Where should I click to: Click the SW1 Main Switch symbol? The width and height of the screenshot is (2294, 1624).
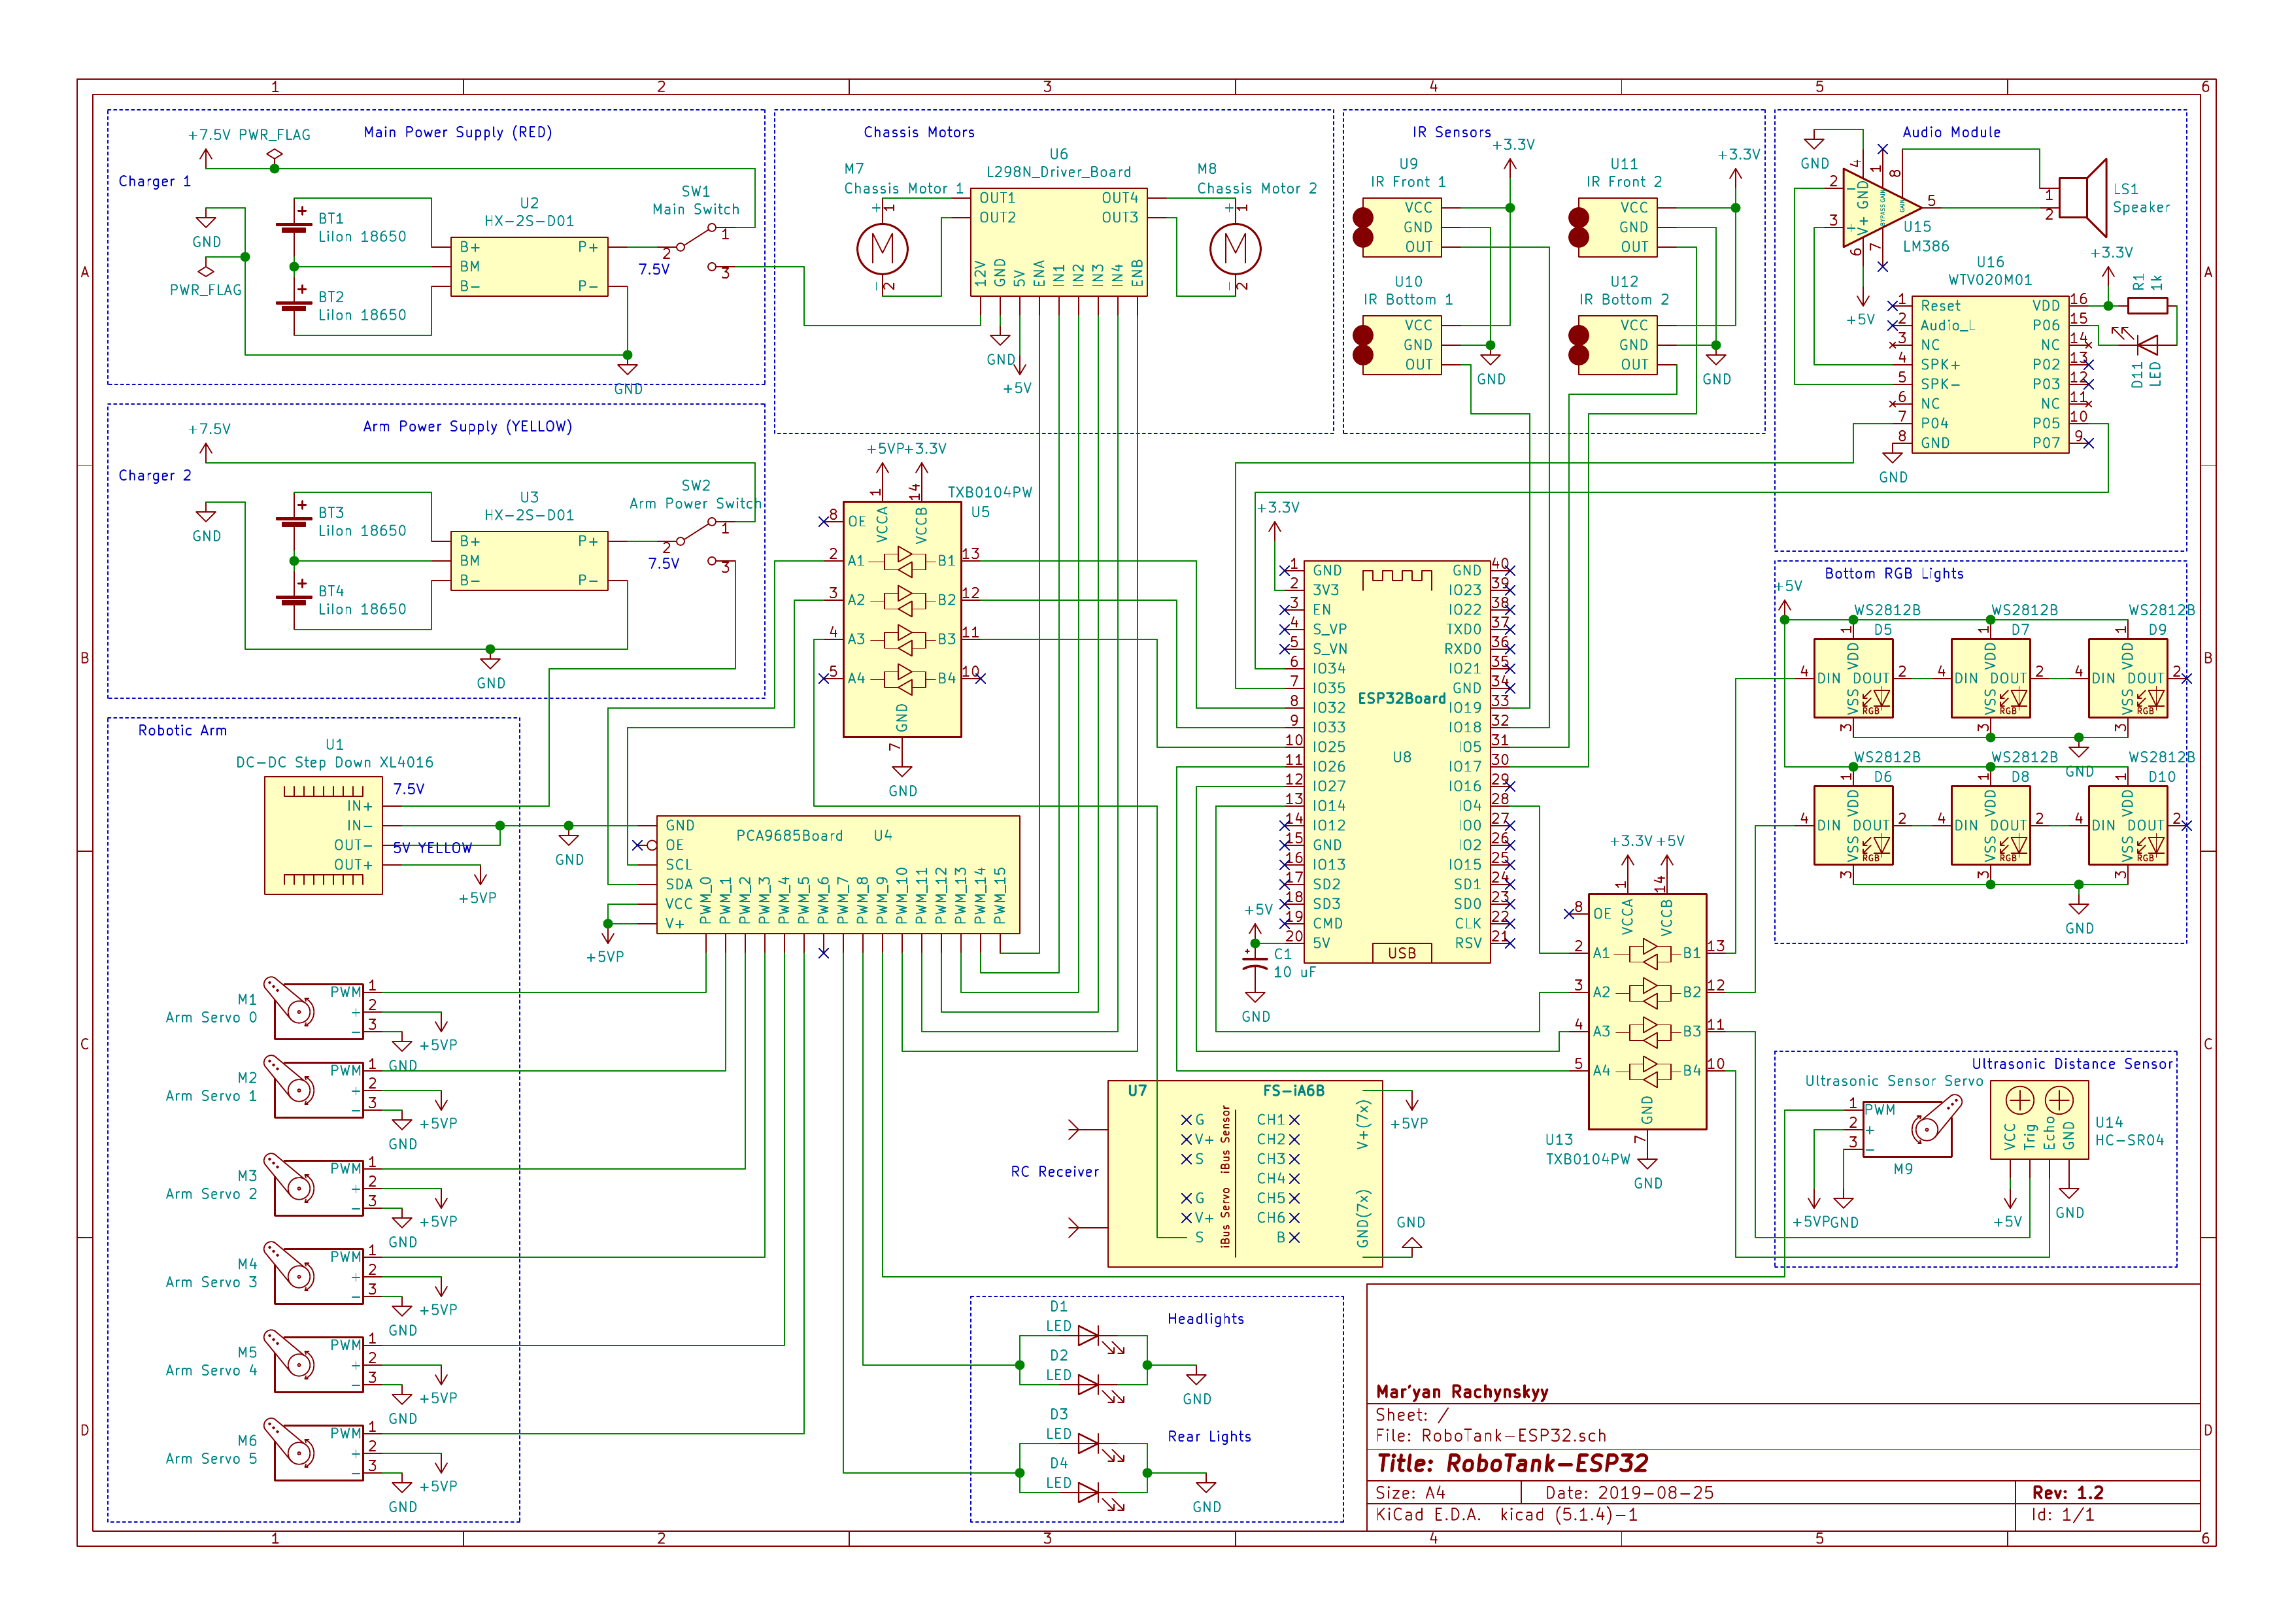tap(696, 247)
